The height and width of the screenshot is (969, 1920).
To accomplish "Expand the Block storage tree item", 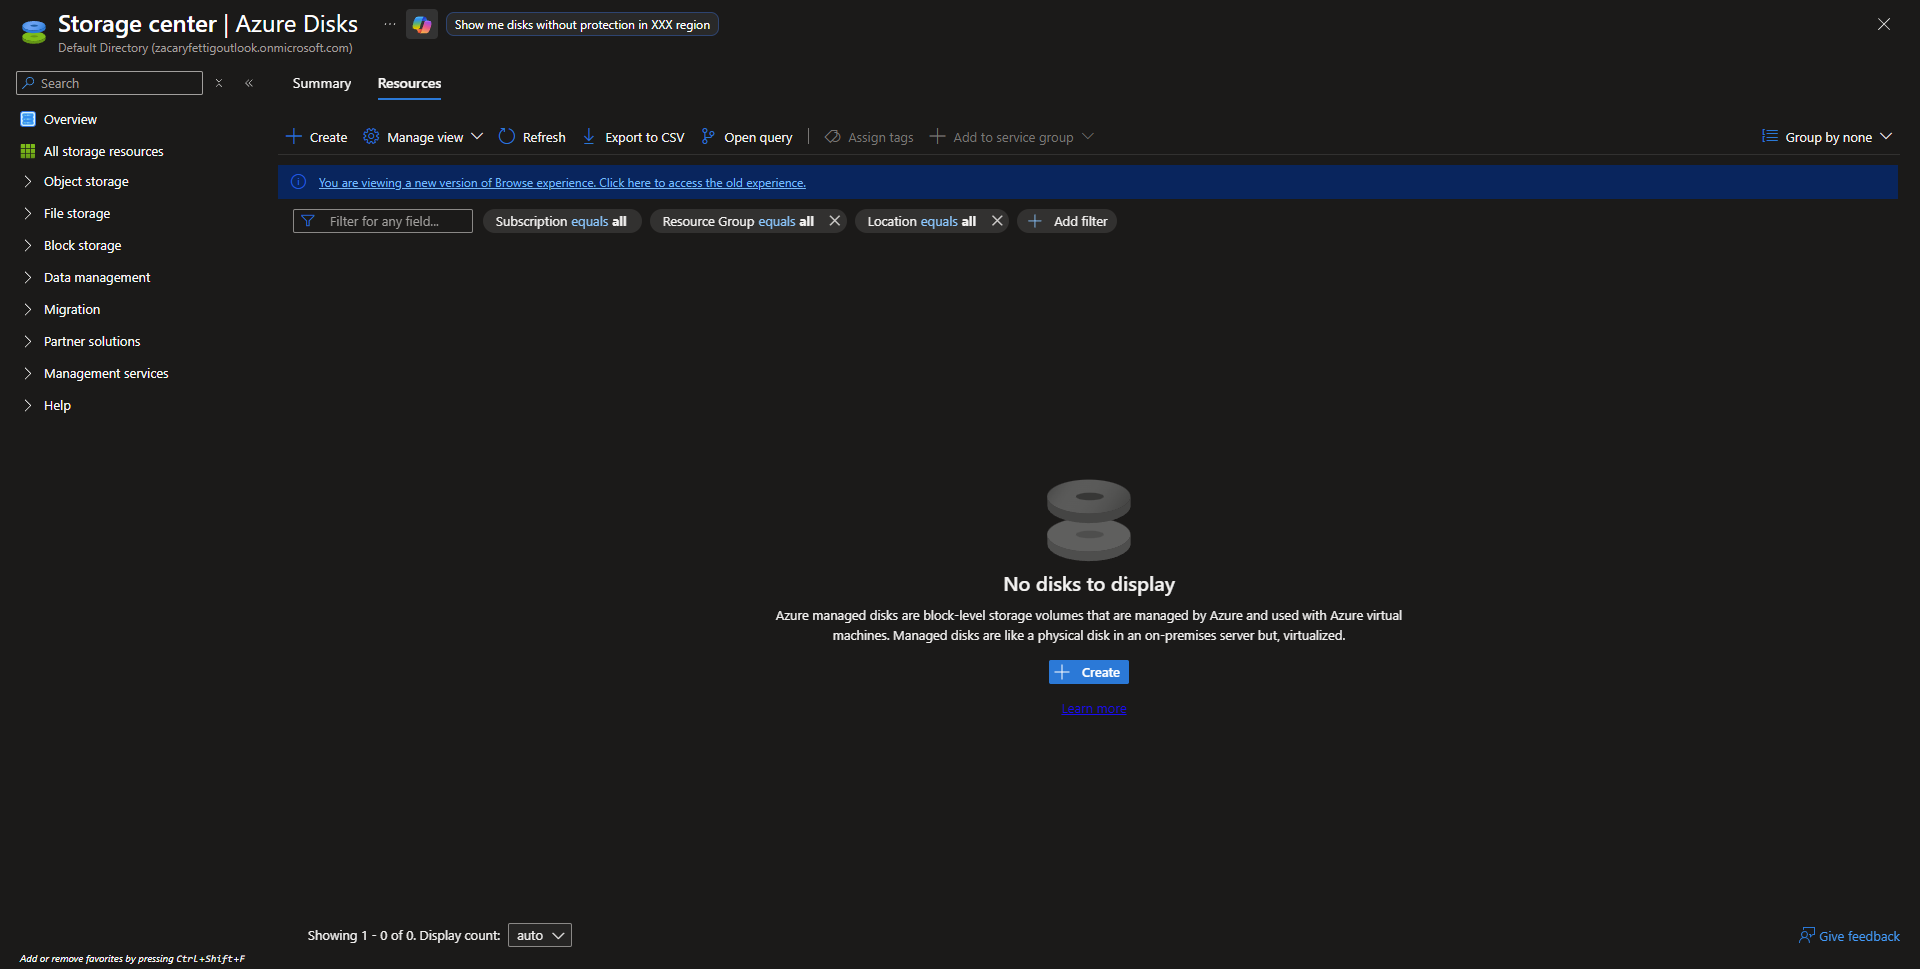I will click(28, 245).
